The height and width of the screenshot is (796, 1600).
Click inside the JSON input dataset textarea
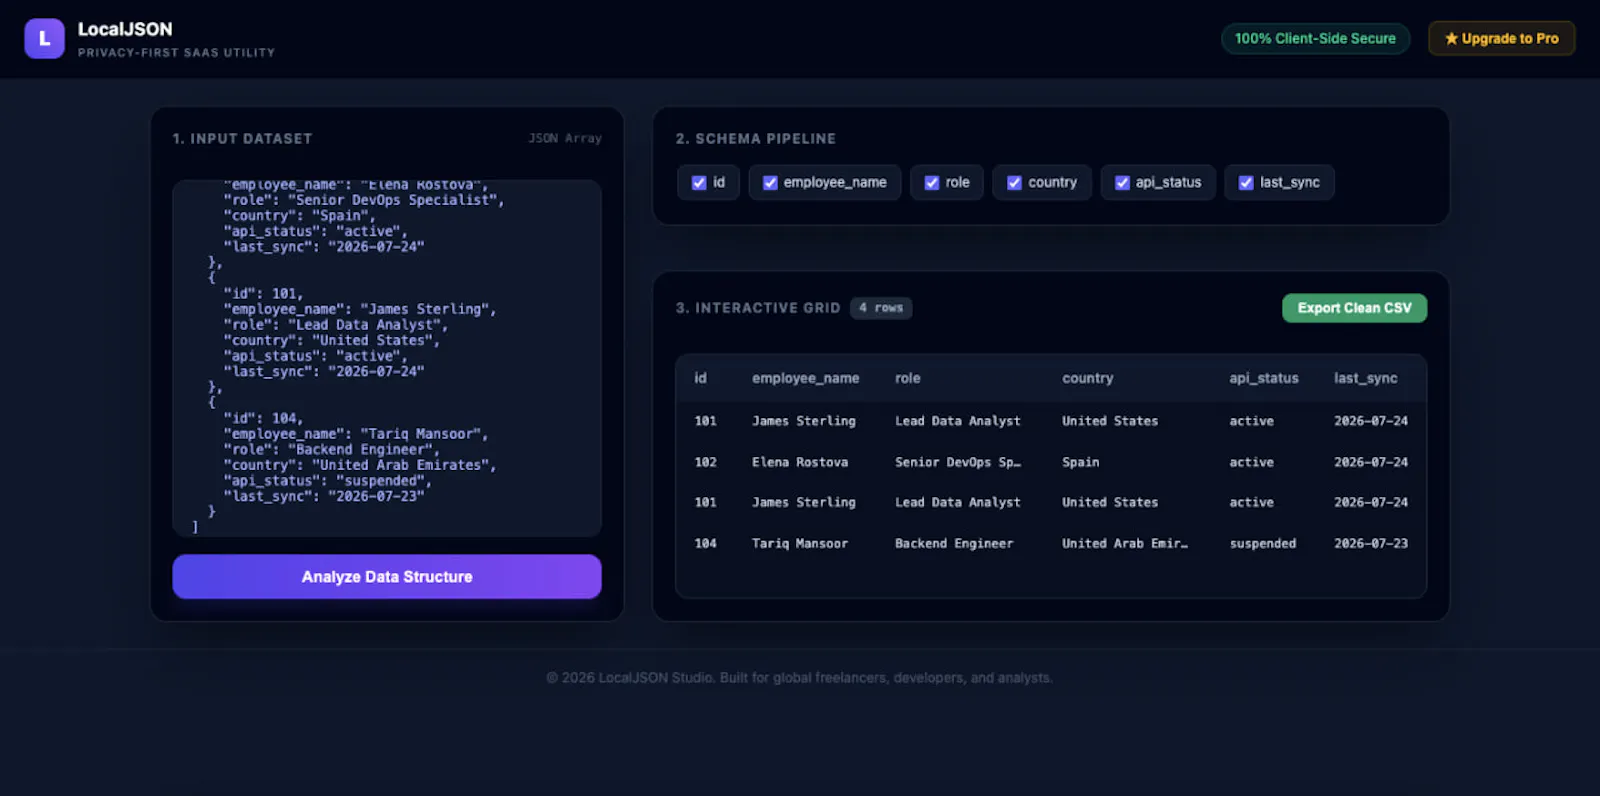tap(387, 358)
